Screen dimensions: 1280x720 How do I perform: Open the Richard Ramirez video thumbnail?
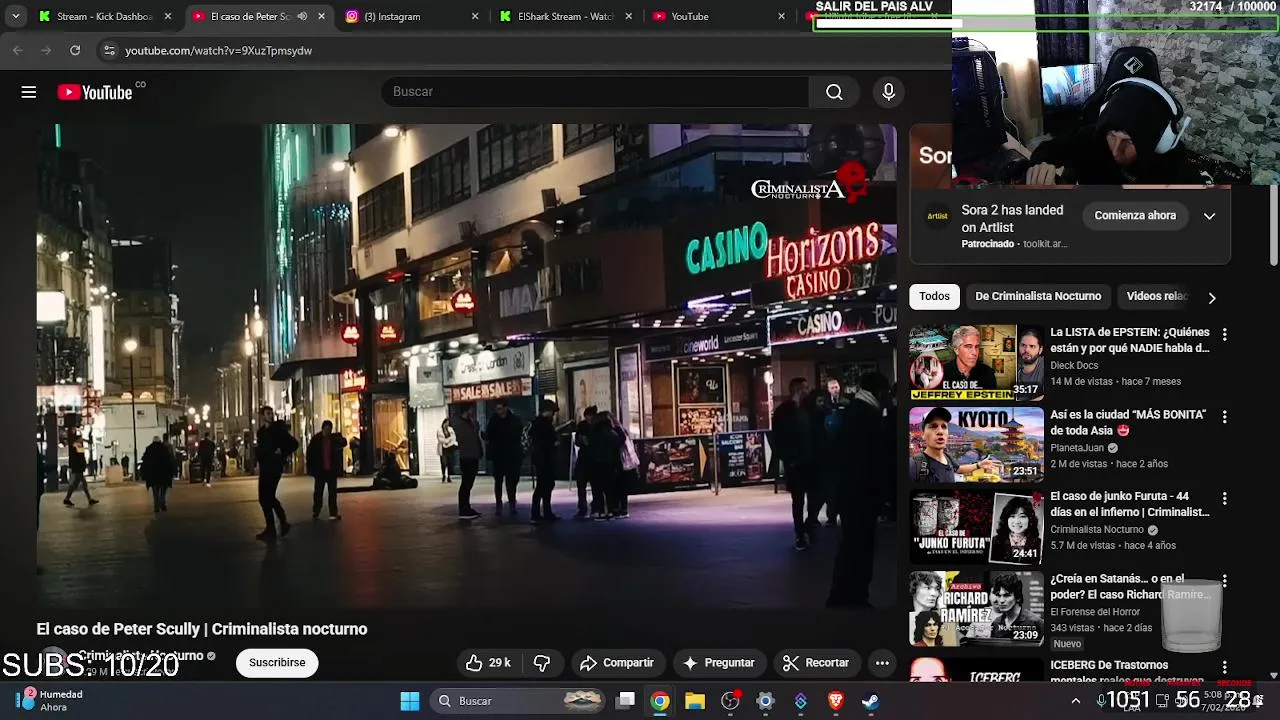tap(976, 608)
